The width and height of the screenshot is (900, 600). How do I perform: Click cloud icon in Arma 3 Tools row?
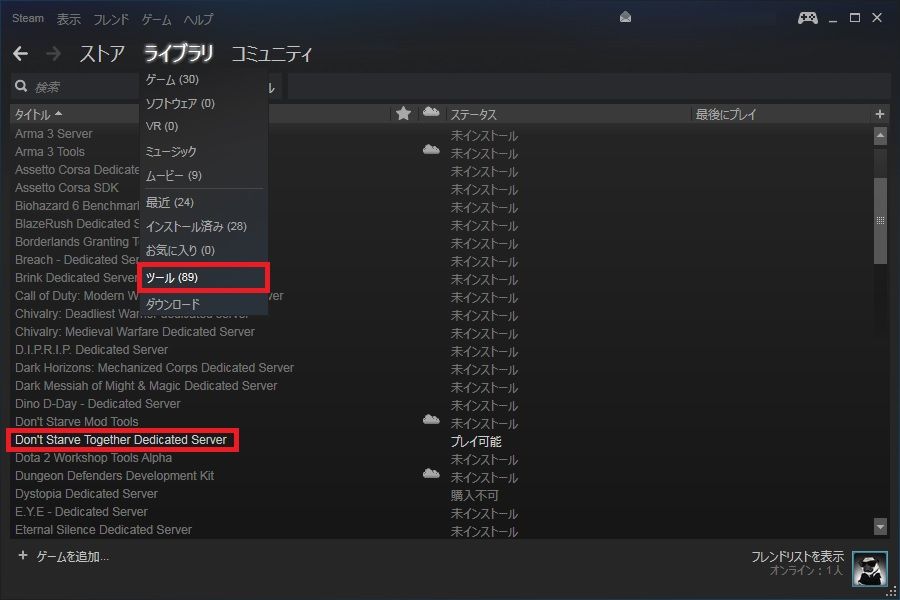[431, 150]
